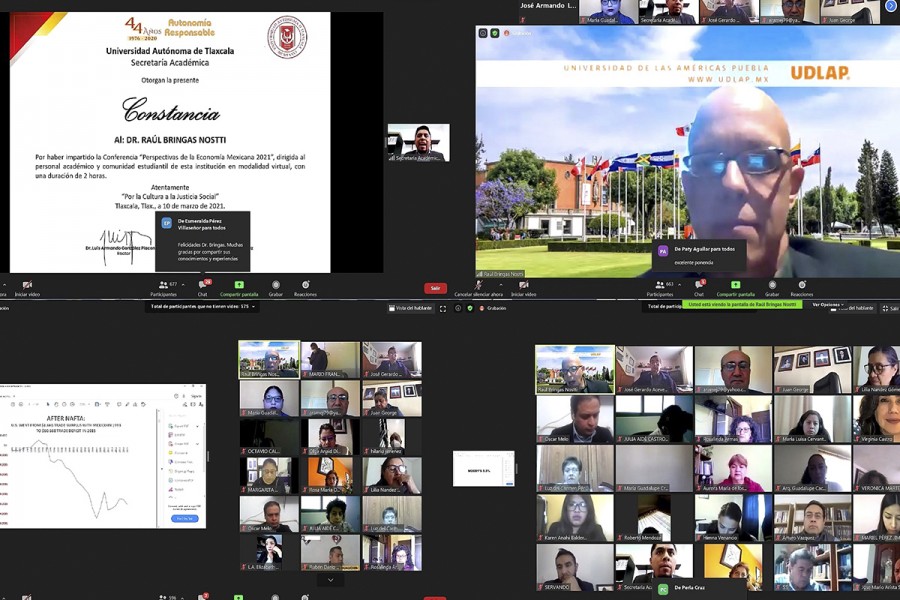Open Chat in the UDLAP speaker window
Screen dimensions: 900x600
click(x=699, y=288)
